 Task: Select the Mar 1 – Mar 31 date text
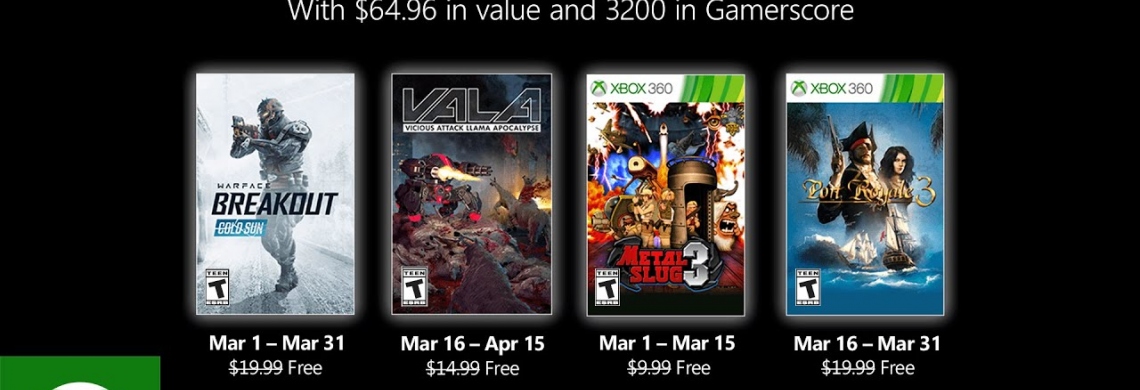276,342
